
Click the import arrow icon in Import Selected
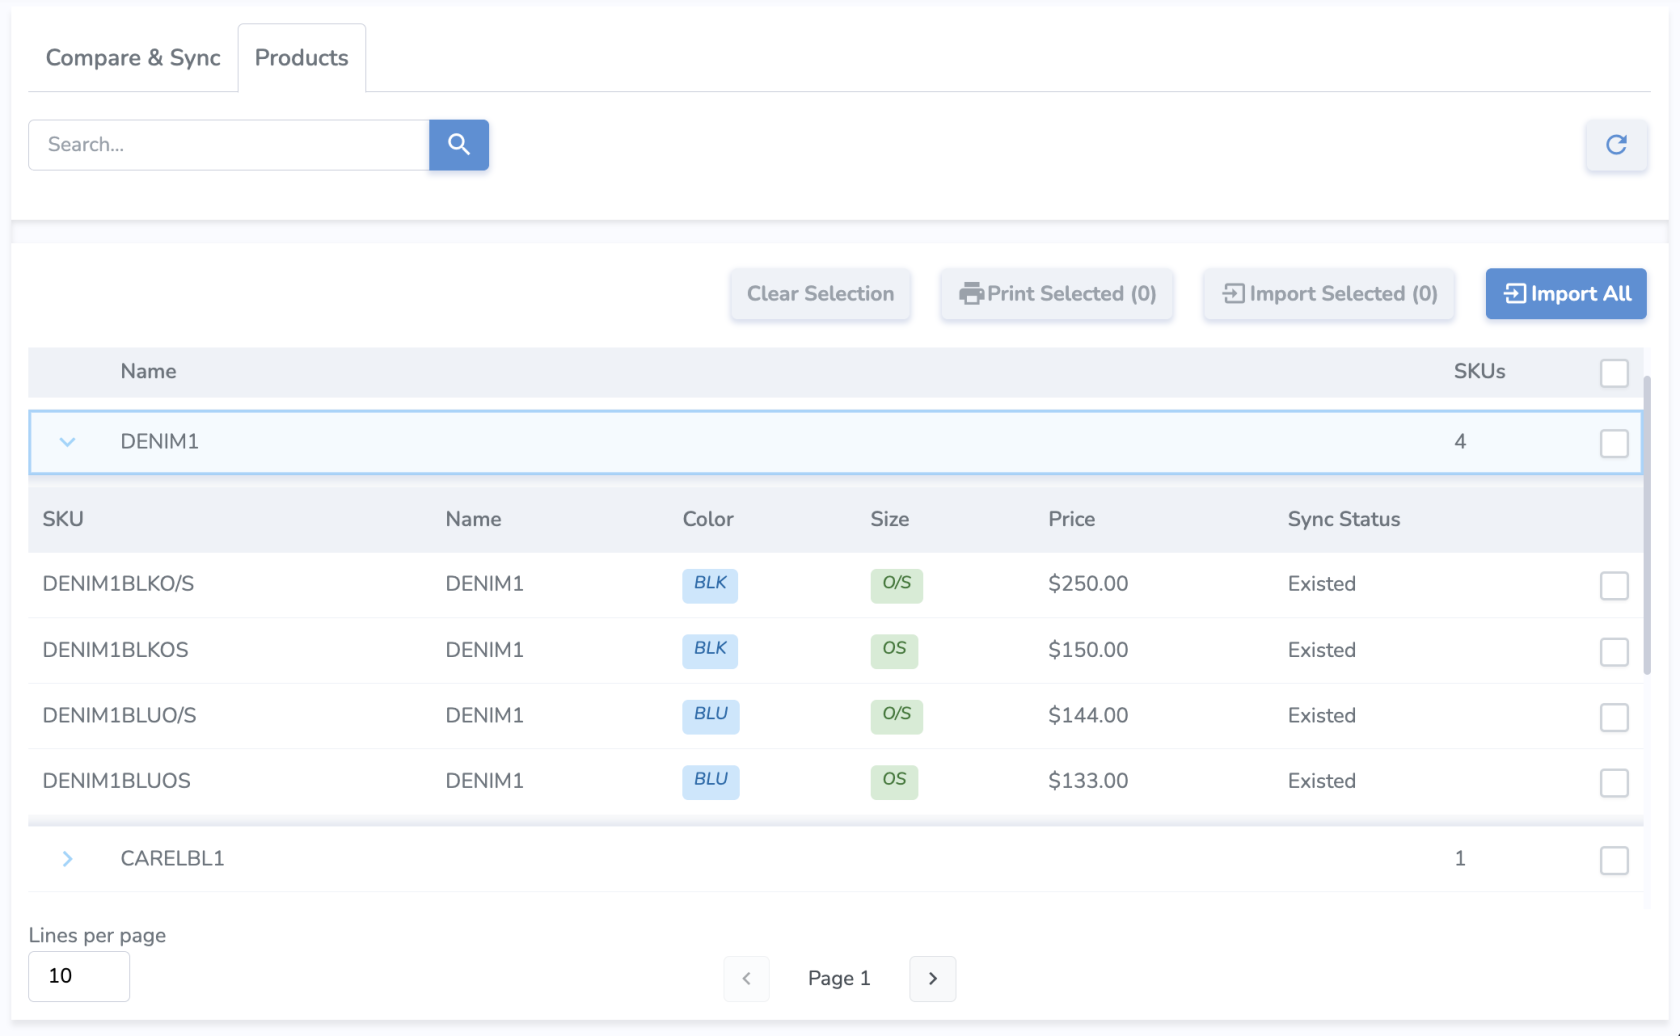(1234, 294)
